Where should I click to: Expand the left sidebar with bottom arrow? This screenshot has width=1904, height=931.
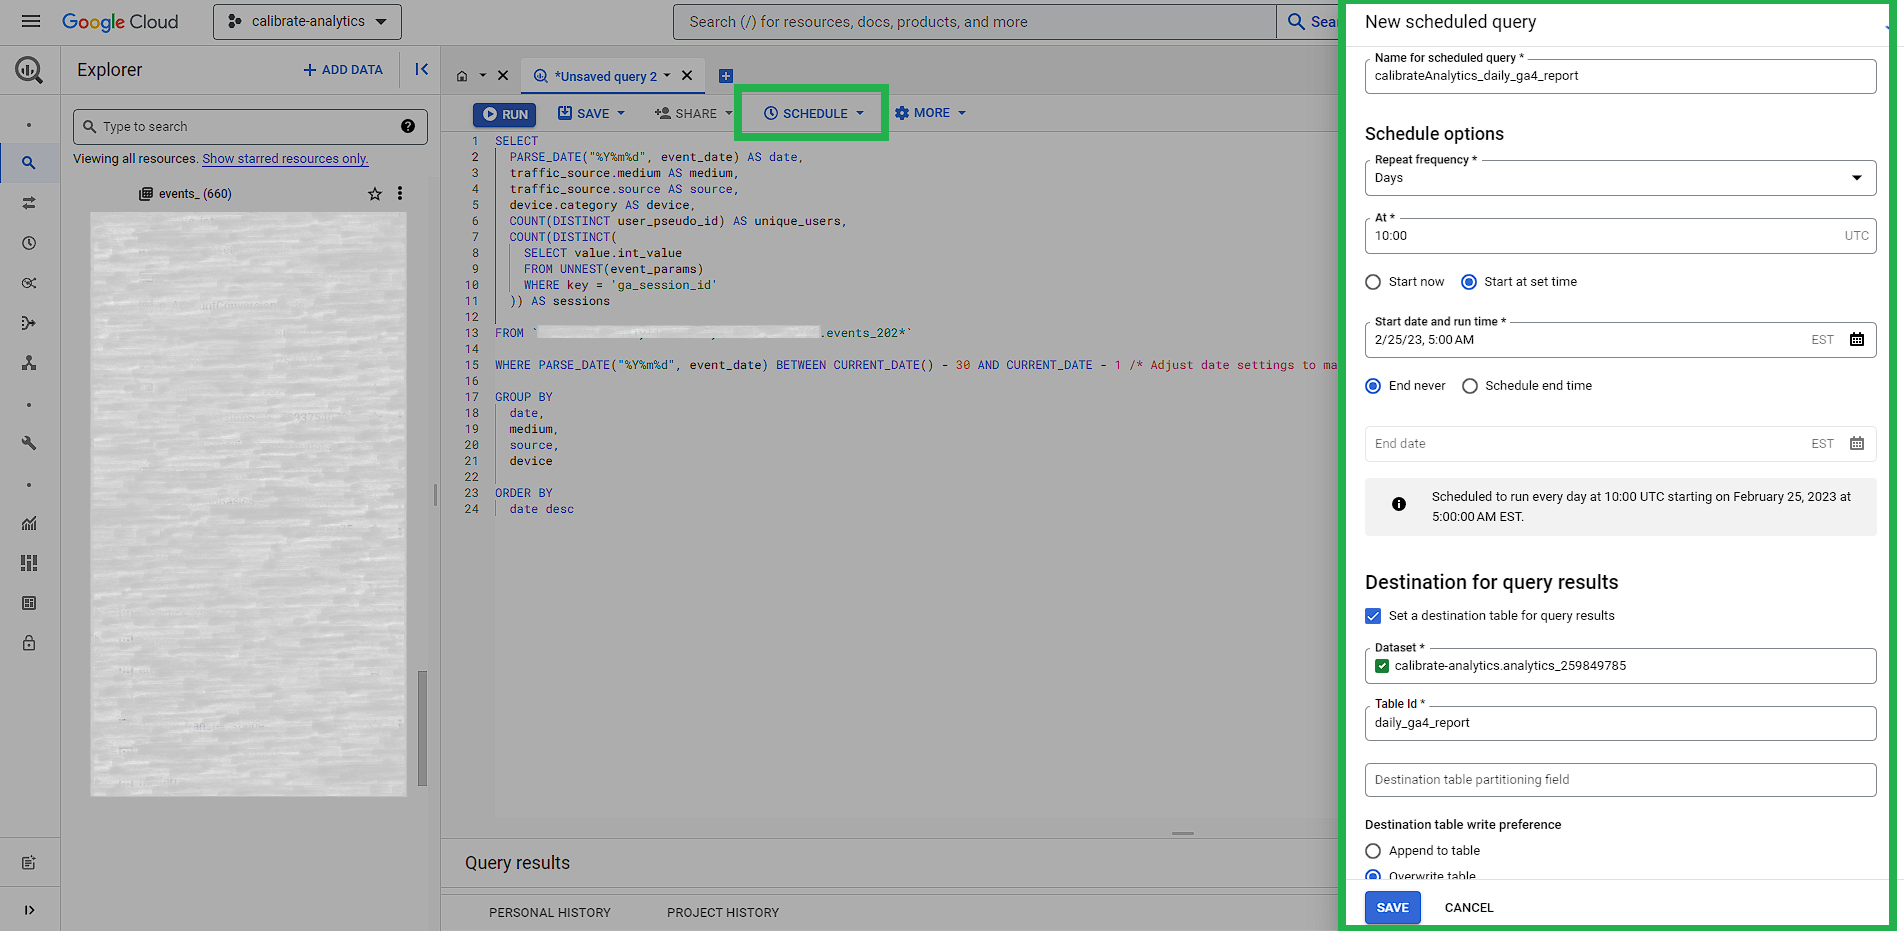coord(29,910)
